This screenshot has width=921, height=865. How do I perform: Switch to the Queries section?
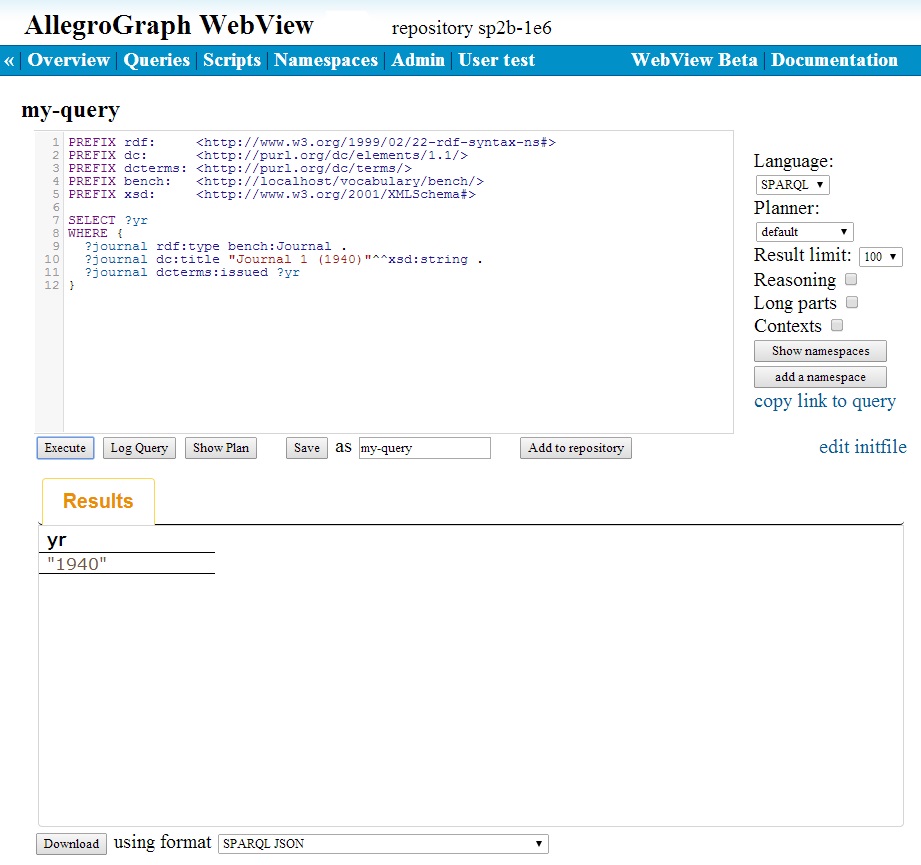tap(156, 60)
